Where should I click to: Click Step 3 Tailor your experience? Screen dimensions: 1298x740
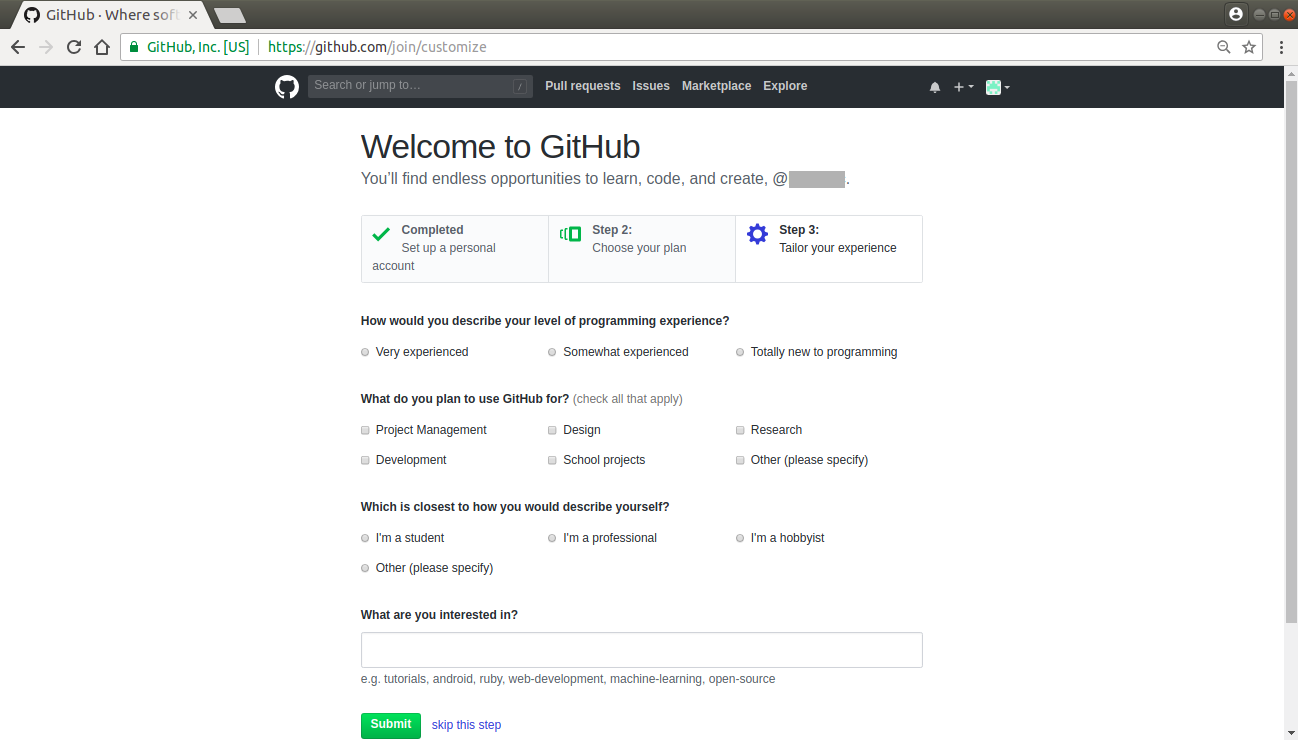coord(829,249)
